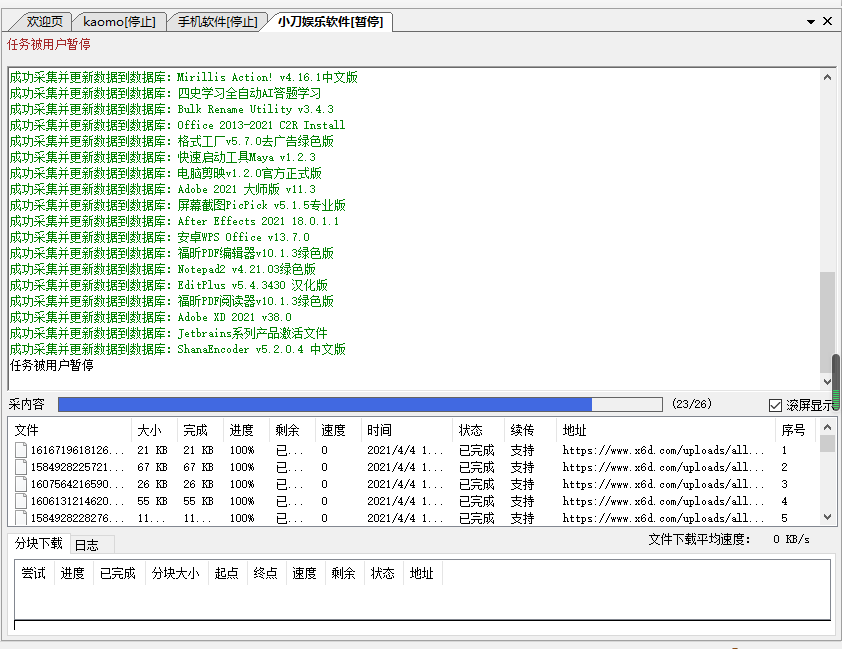Sort file list by 剩余 column header
This screenshot has width=842, height=649.
pyautogui.click(x=292, y=430)
